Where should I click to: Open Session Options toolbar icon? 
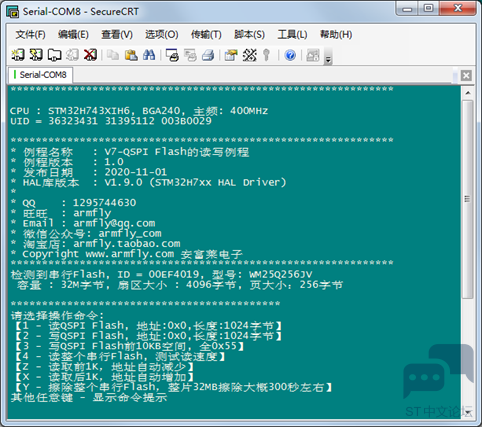click(x=231, y=55)
